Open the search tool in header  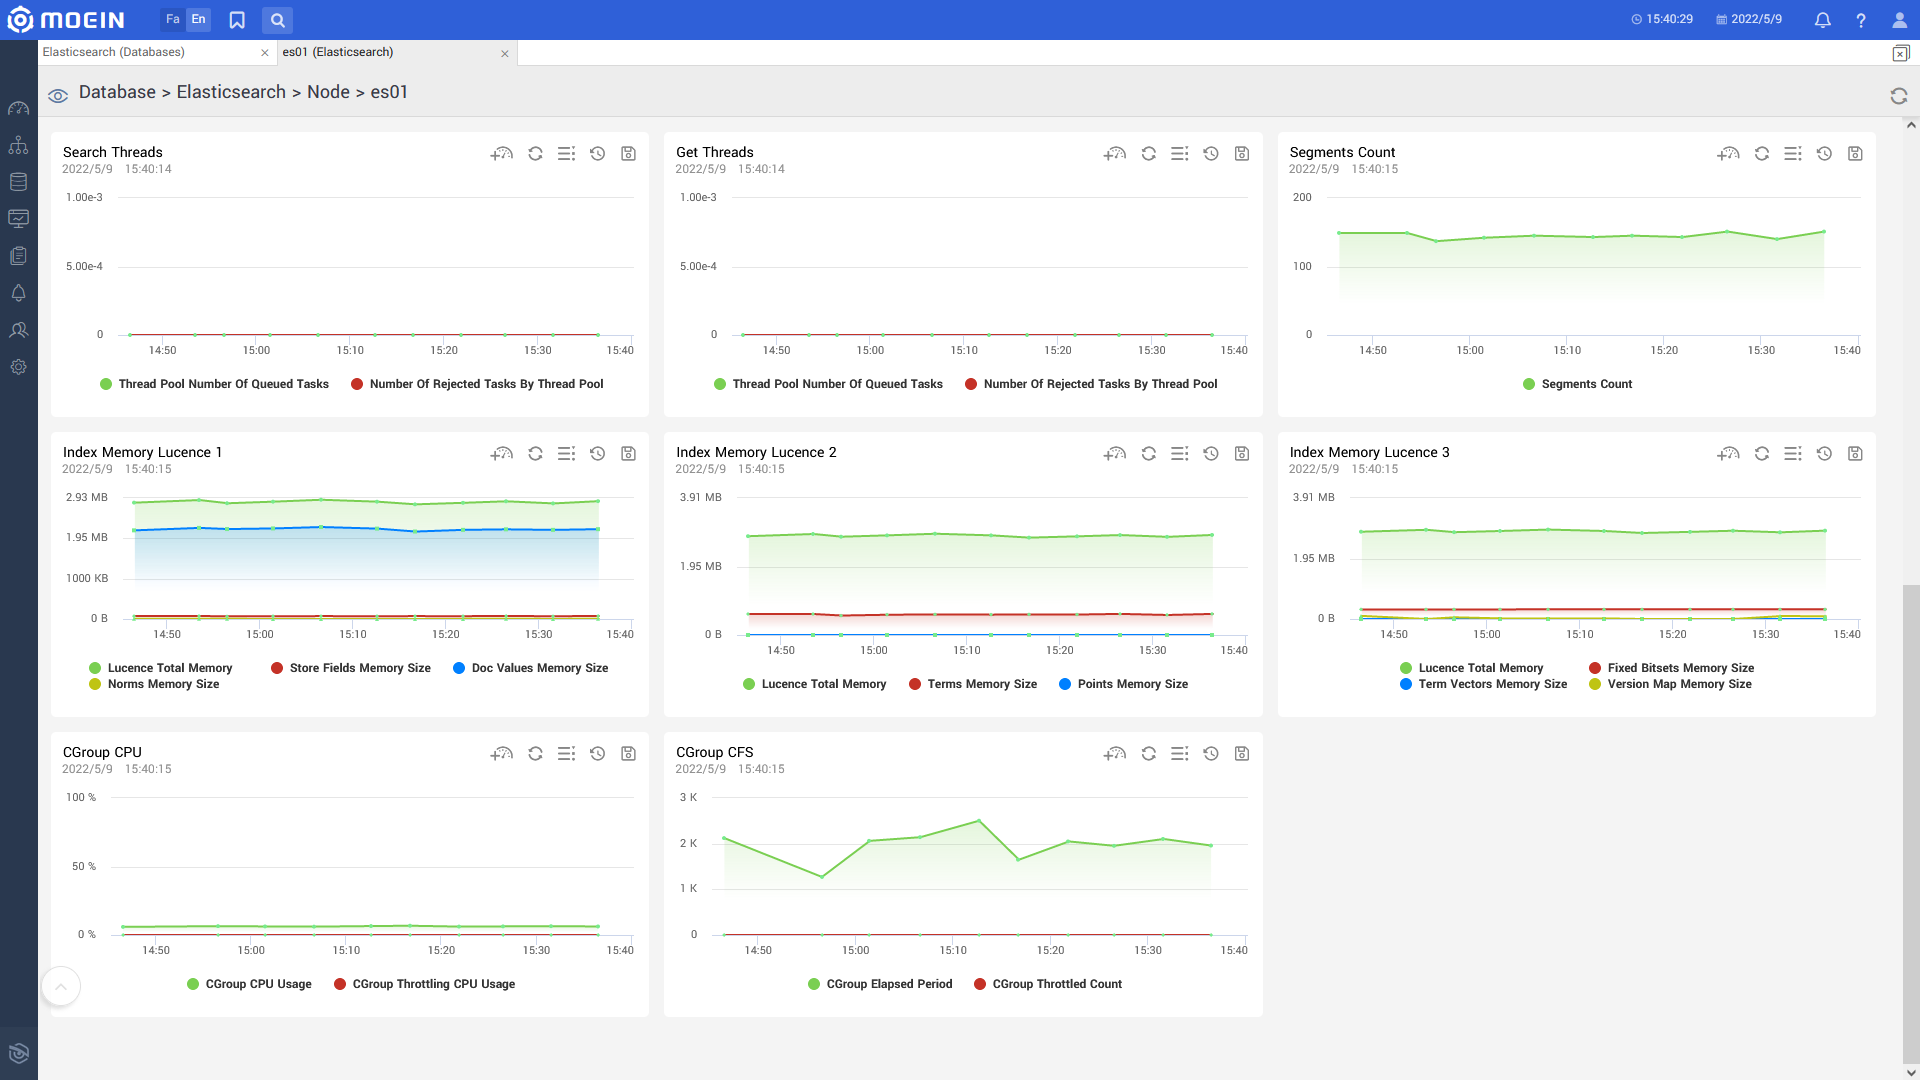[x=278, y=20]
